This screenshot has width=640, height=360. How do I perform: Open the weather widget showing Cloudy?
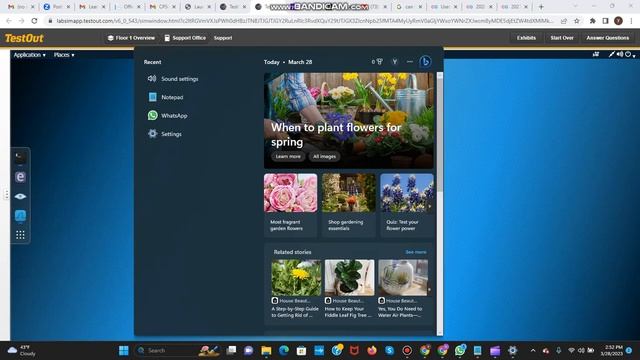click(x=22, y=351)
